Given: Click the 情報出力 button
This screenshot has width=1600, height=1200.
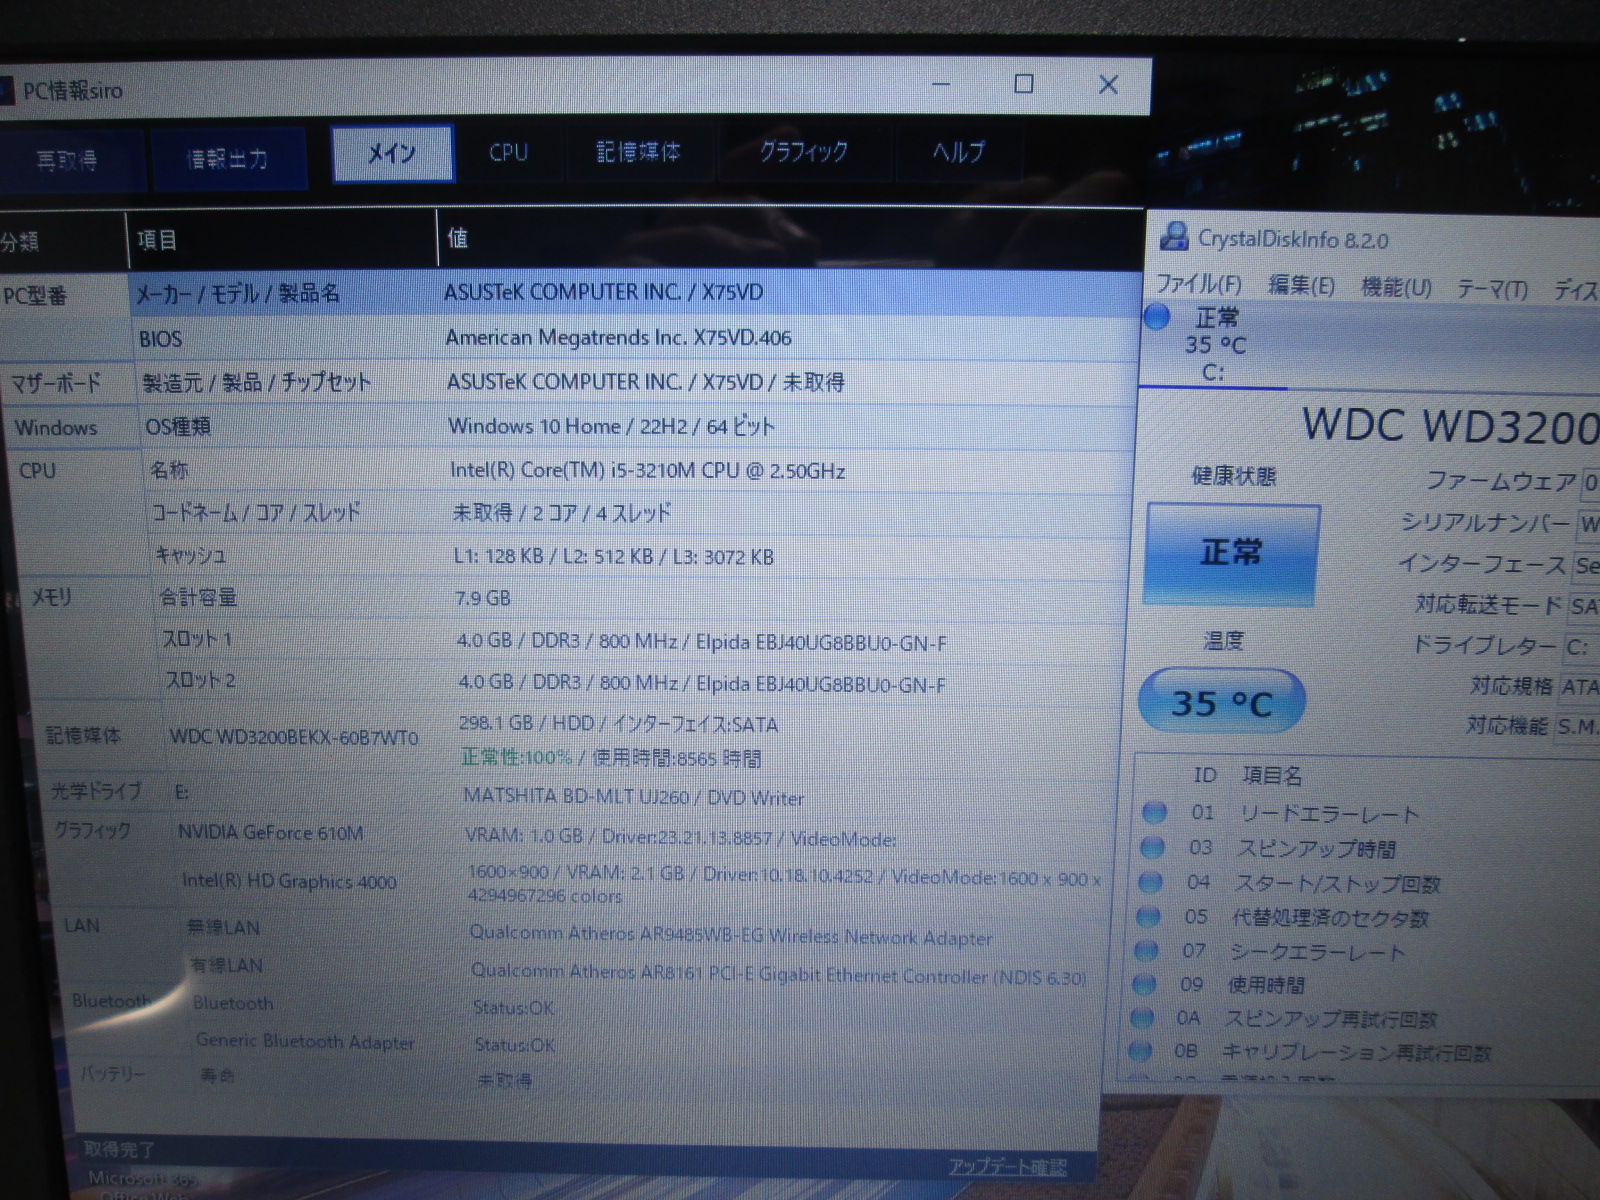Looking at the screenshot, I should [x=228, y=157].
